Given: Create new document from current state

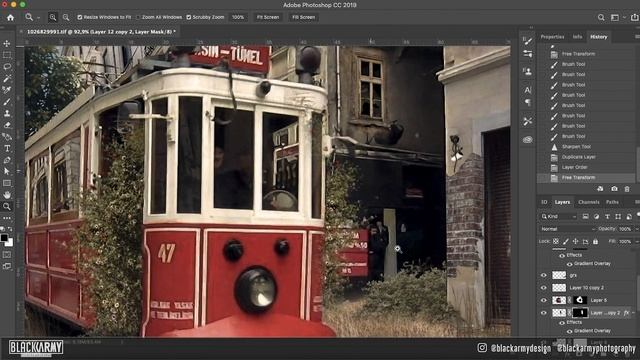Looking at the screenshot, I should 600,189.
